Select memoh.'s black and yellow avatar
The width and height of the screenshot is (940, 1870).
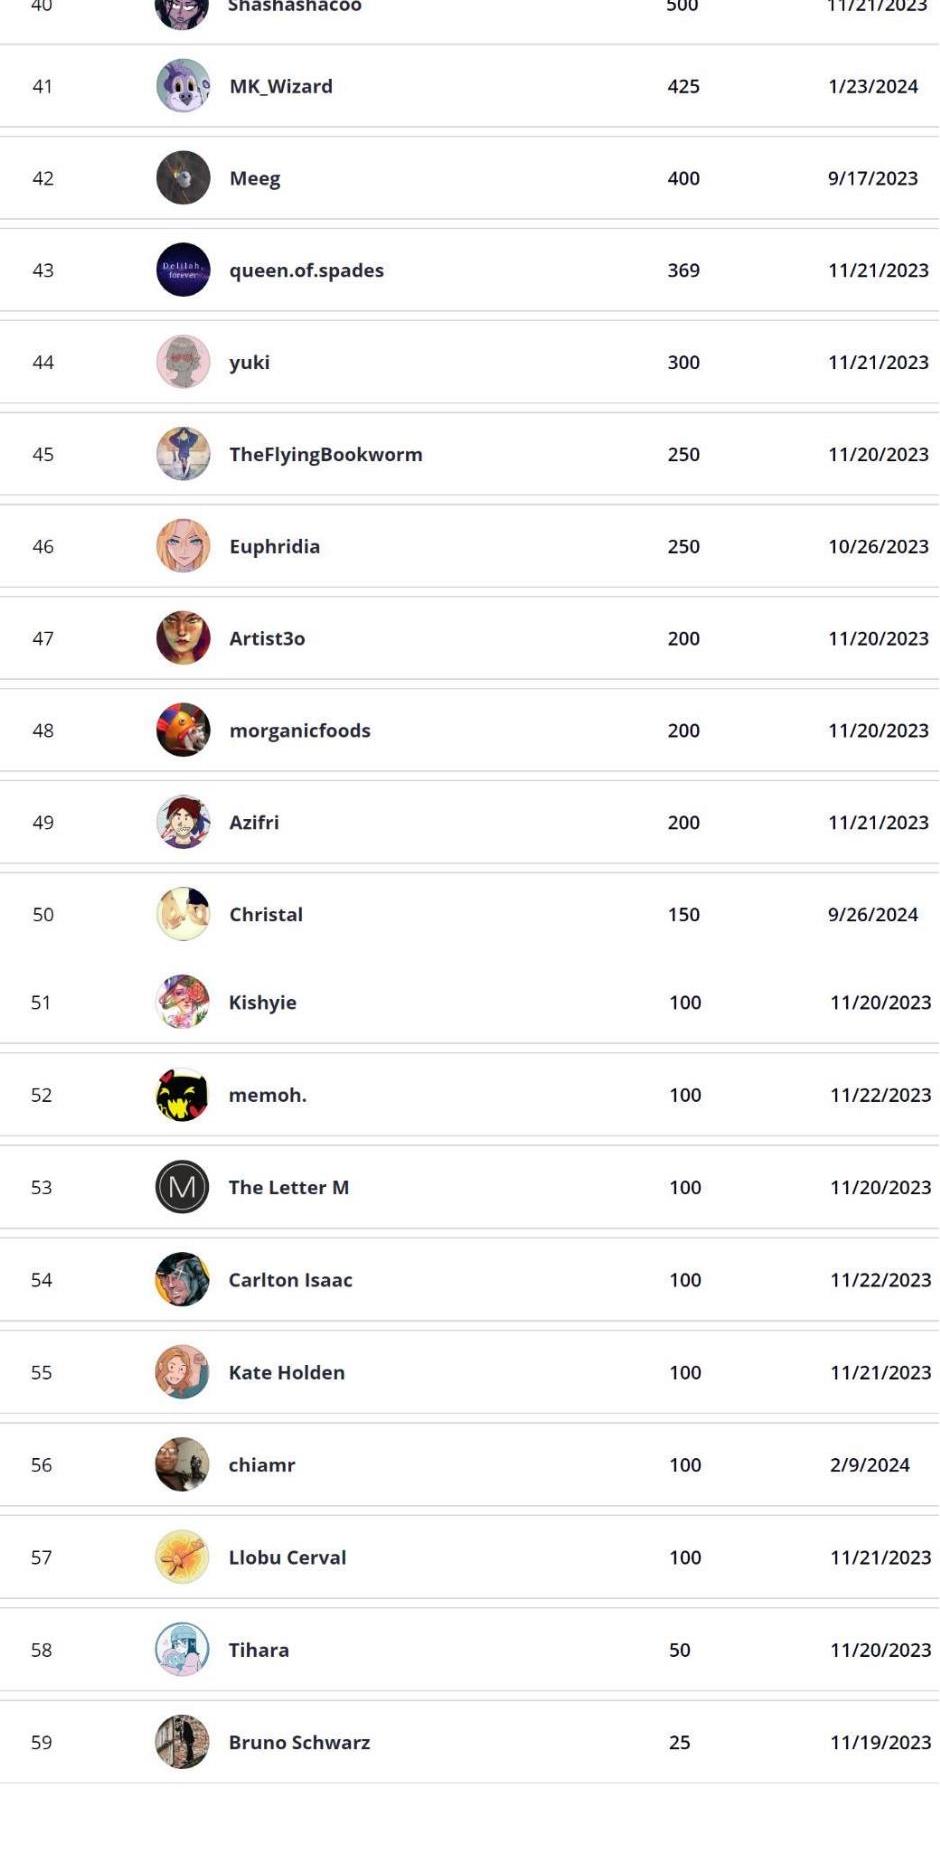(182, 1095)
